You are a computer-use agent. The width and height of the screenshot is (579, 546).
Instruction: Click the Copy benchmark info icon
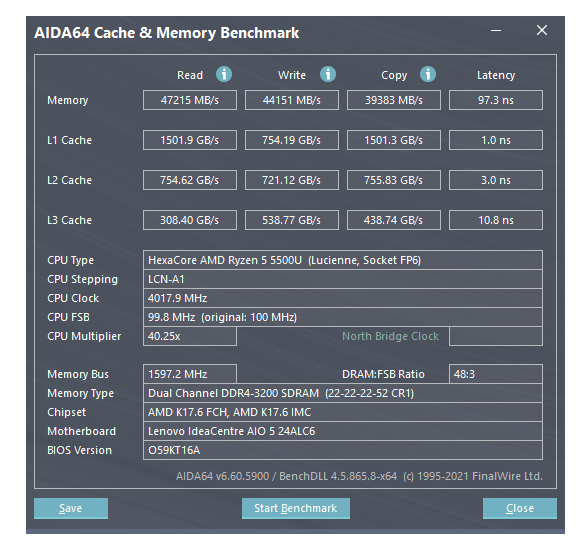[x=428, y=74]
